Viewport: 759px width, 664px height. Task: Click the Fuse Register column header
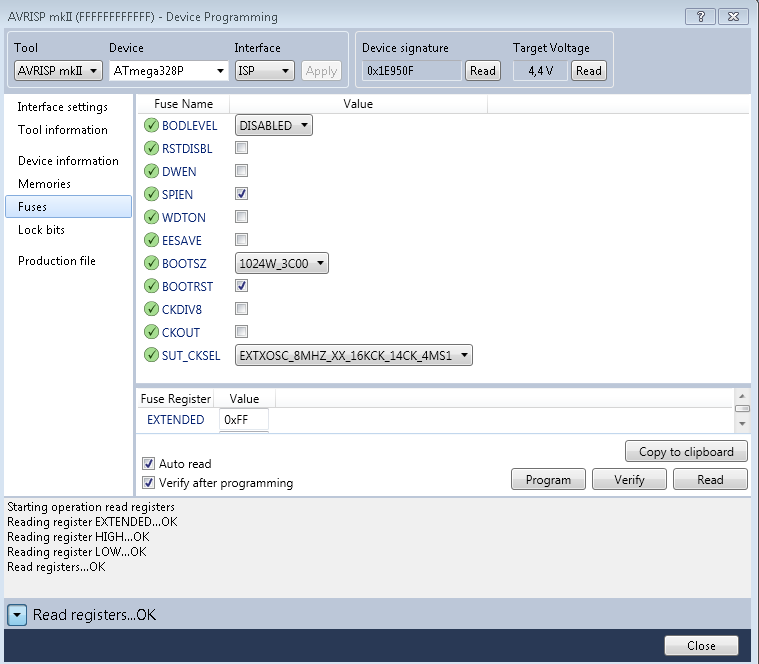(x=176, y=399)
